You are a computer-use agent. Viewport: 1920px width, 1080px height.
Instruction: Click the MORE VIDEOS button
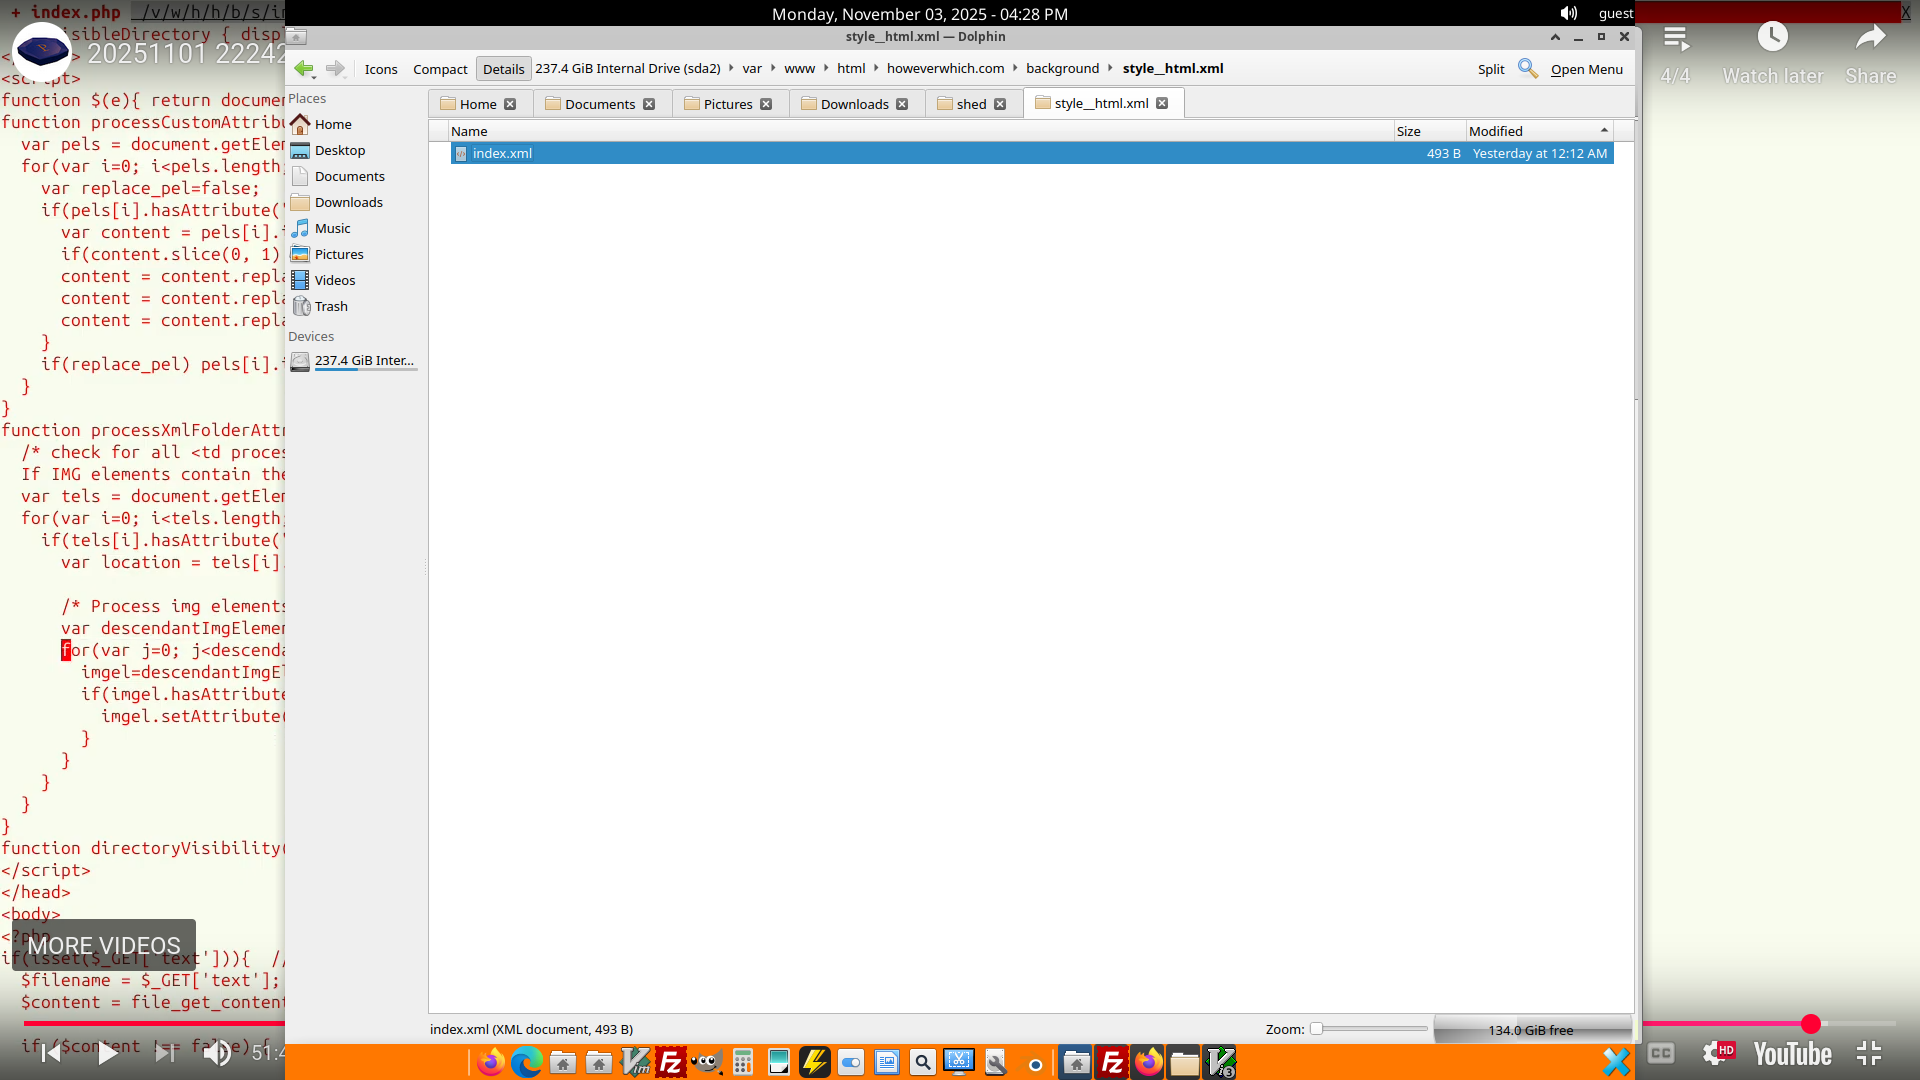click(104, 946)
